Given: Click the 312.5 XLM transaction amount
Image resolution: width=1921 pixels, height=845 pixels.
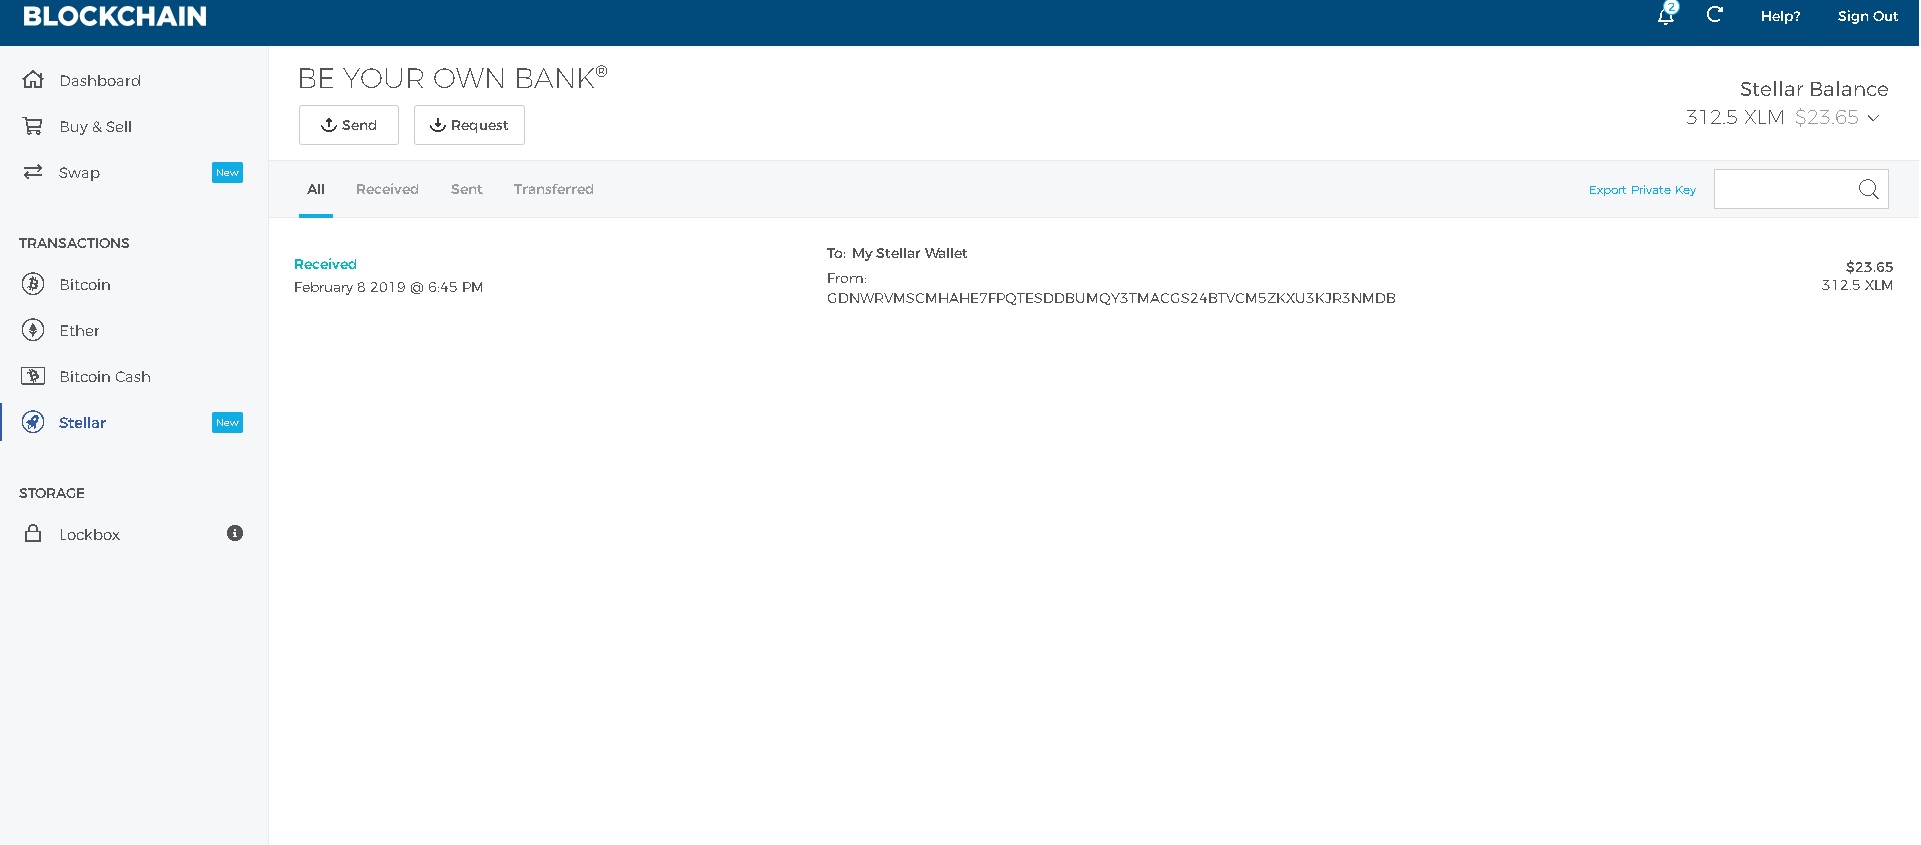Looking at the screenshot, I should coord(1857,285).
